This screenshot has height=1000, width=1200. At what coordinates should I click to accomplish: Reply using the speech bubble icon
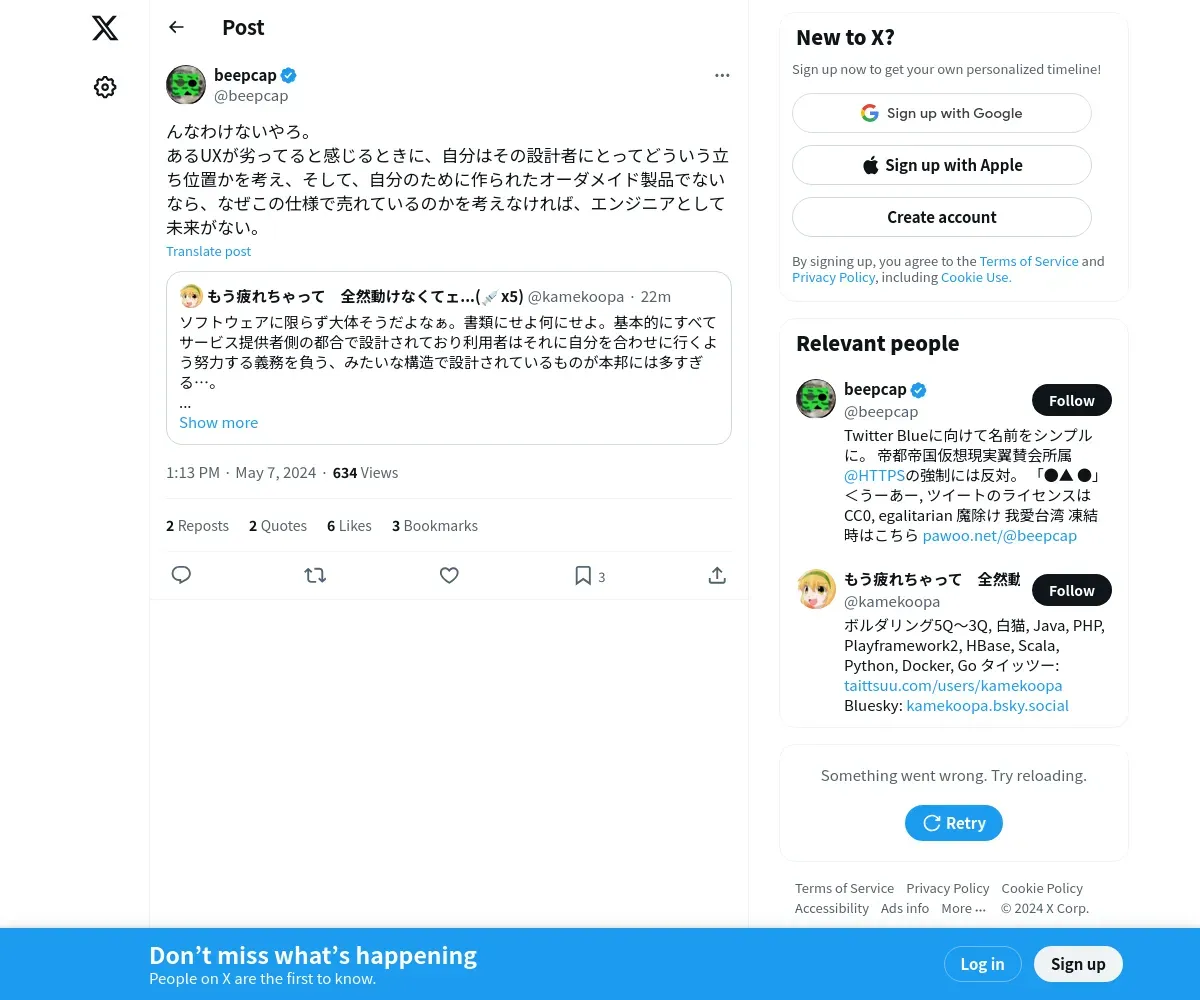181,575
